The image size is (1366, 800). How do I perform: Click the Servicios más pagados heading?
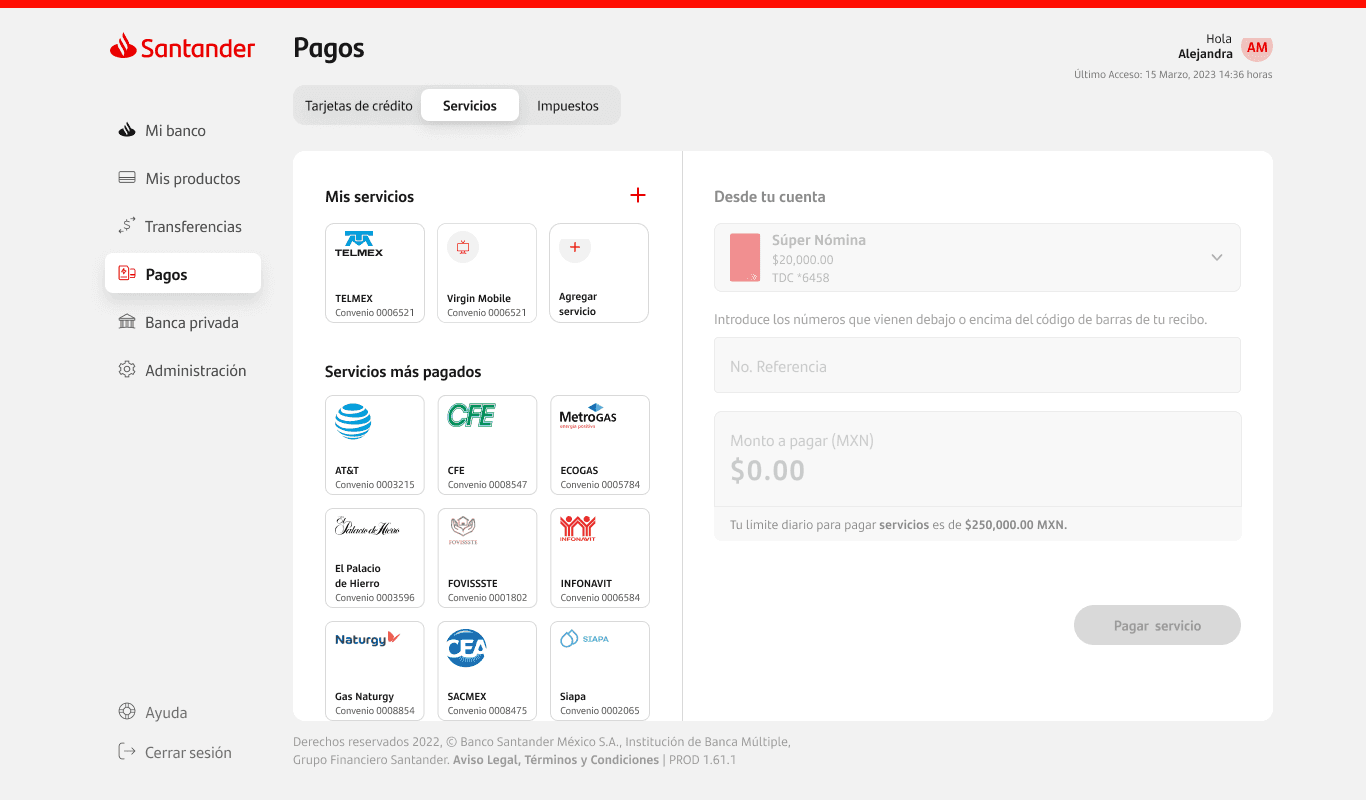coord(403,372)
